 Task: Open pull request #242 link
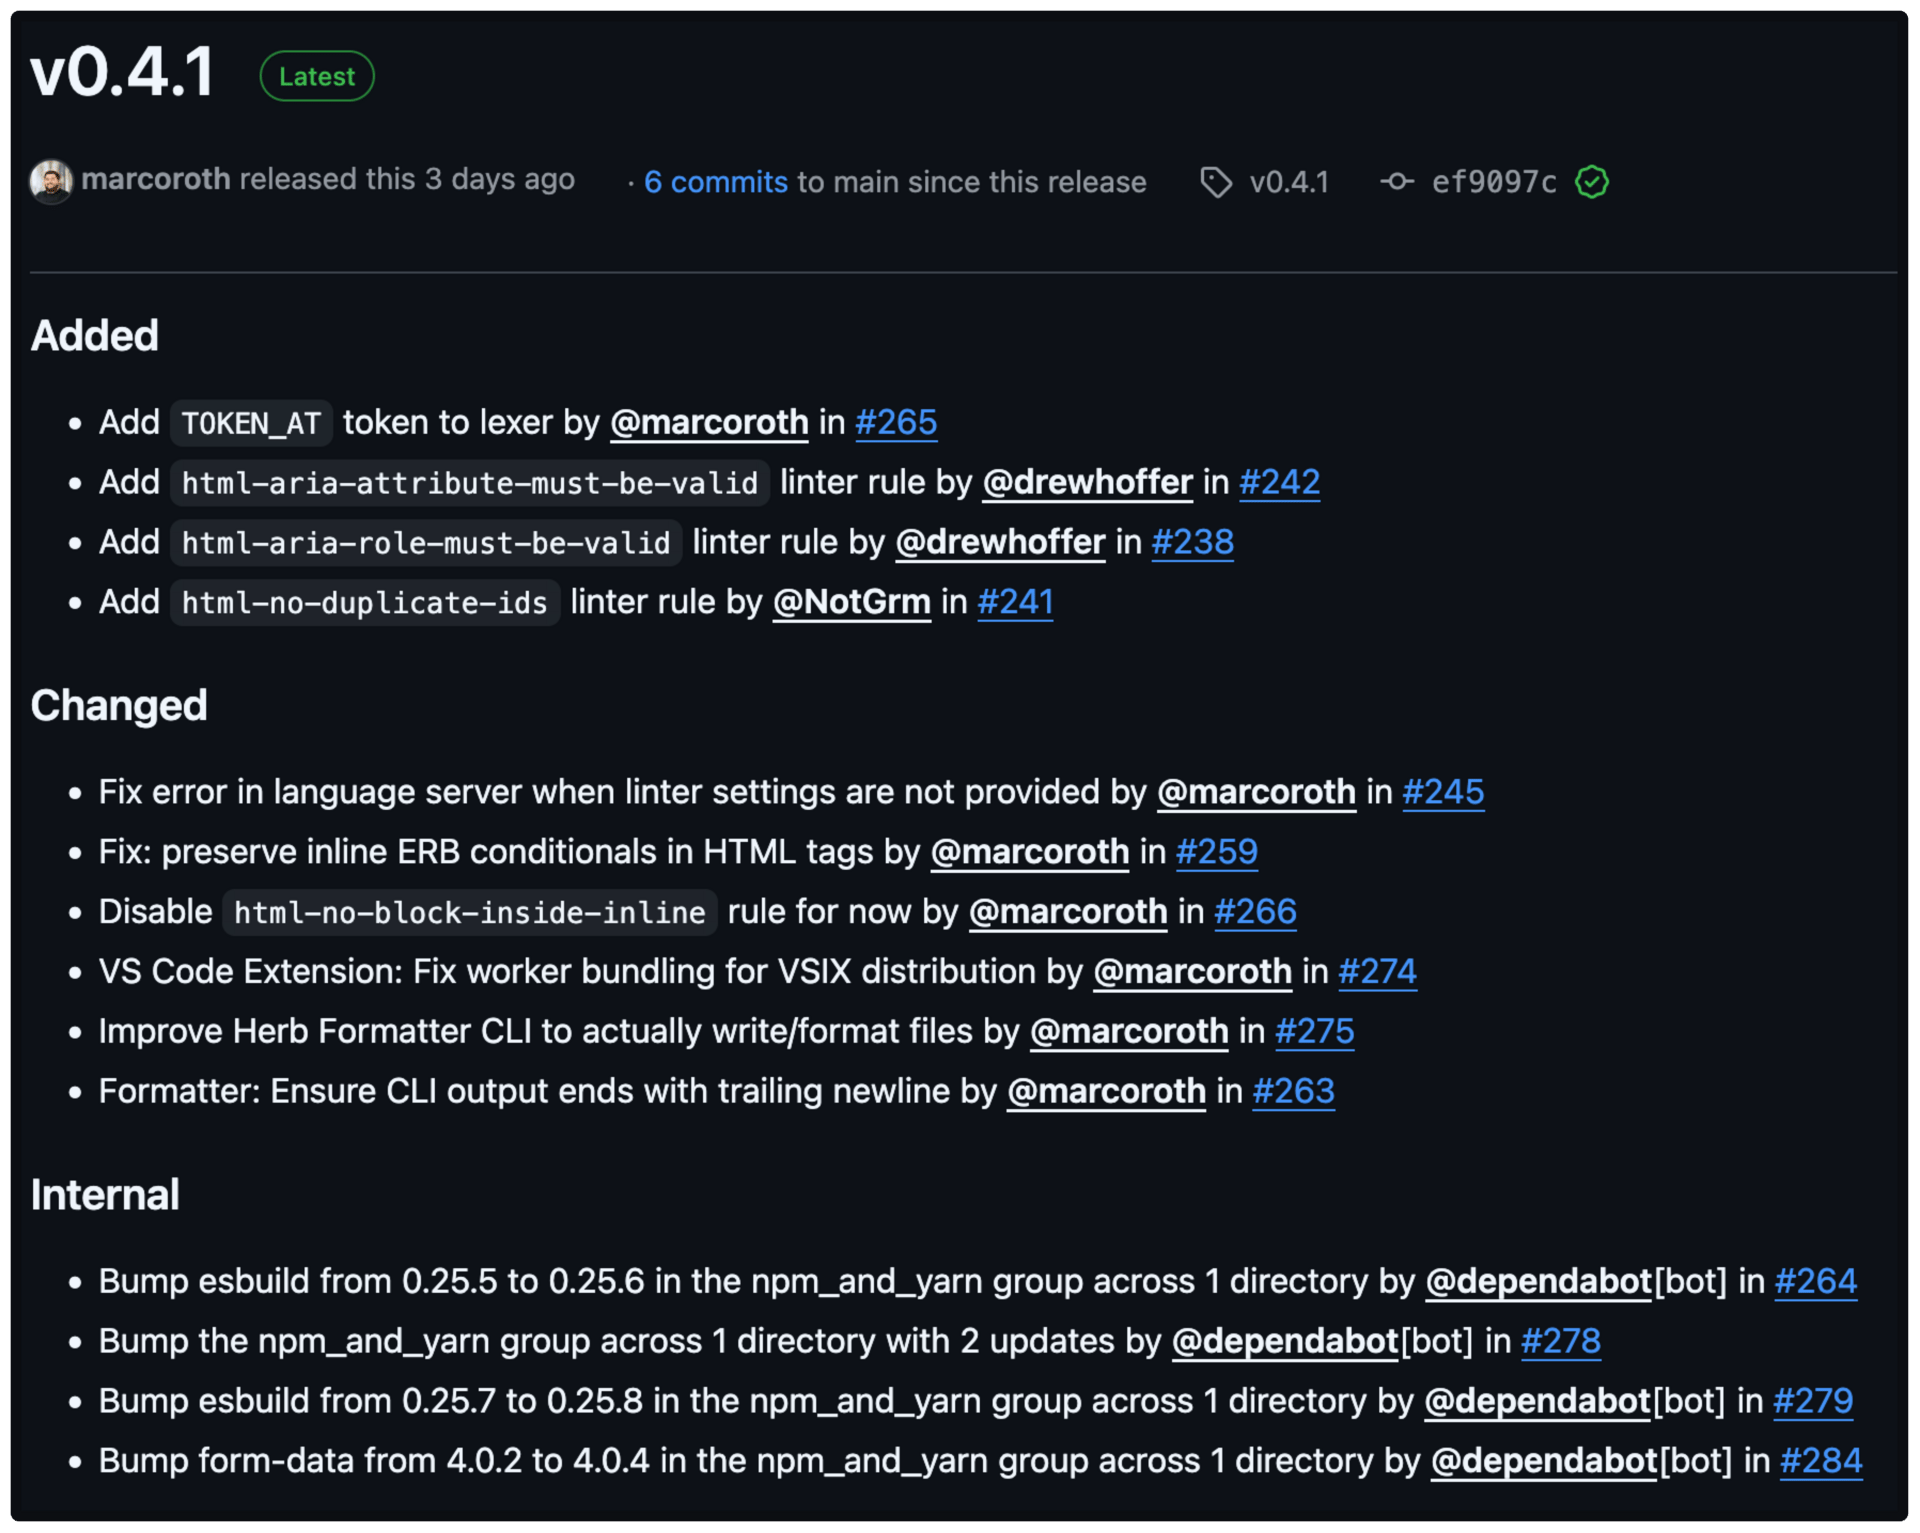click(1279, 482)
